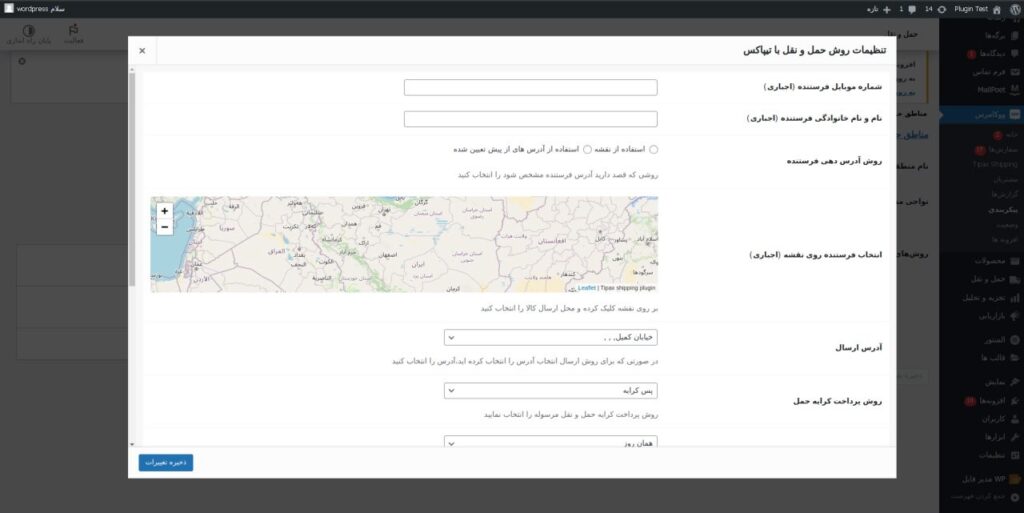Viewport: 1024px width, 513px height.
Task: Open products icon in sidebar
Action: pos(1014,261)
